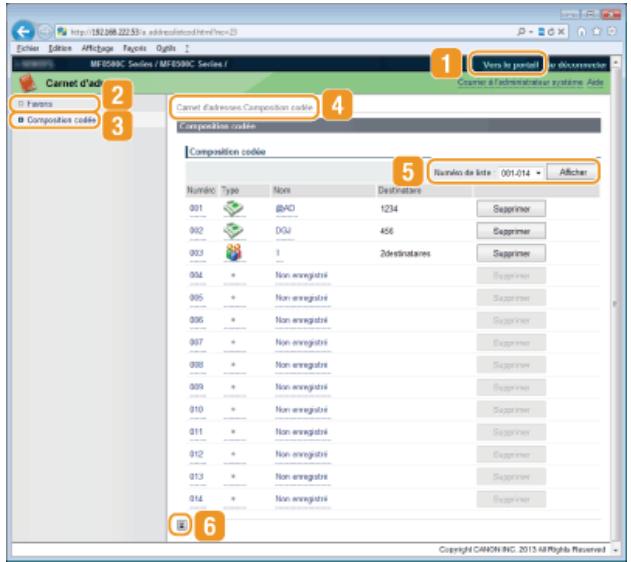Image resolution: width=631 pixels, height=562 pixels.
Task: Open entry number 007 link
Action: [196, 342]
